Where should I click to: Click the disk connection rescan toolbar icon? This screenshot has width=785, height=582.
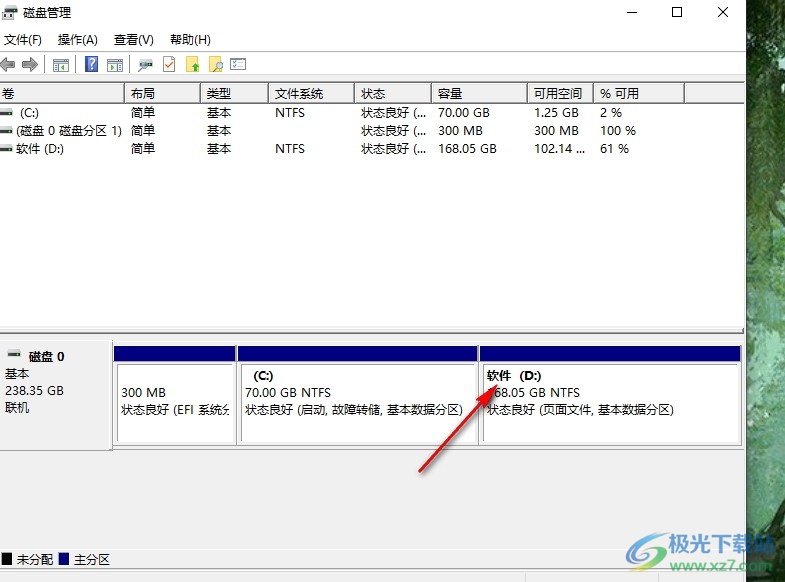(145, 65)
